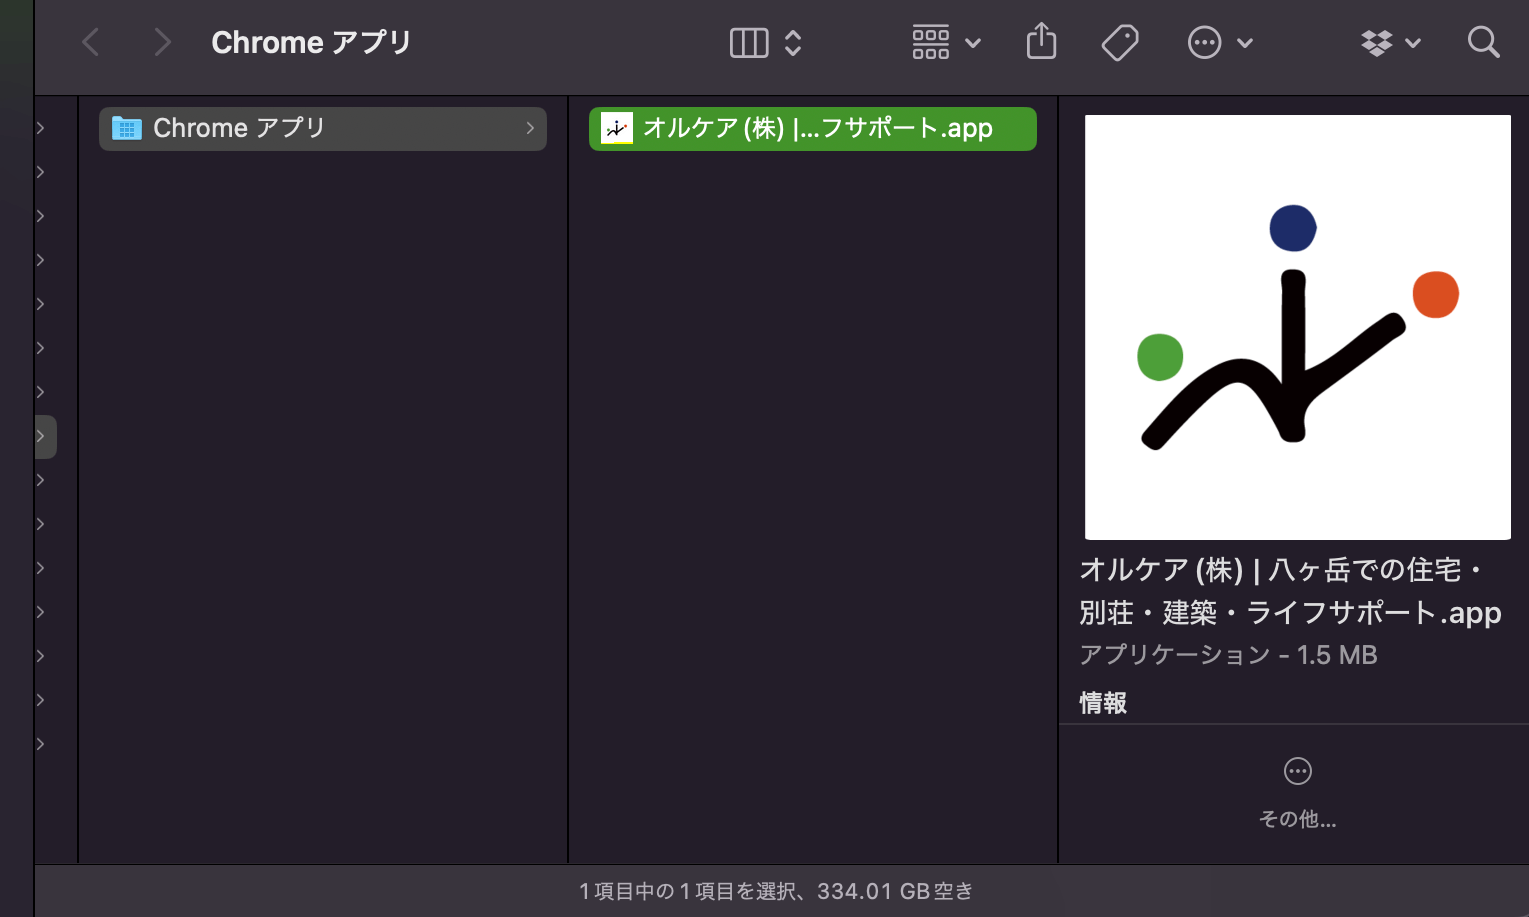Click the Share toolbar icon
1529x917 pixels.
coord(1041,42)
